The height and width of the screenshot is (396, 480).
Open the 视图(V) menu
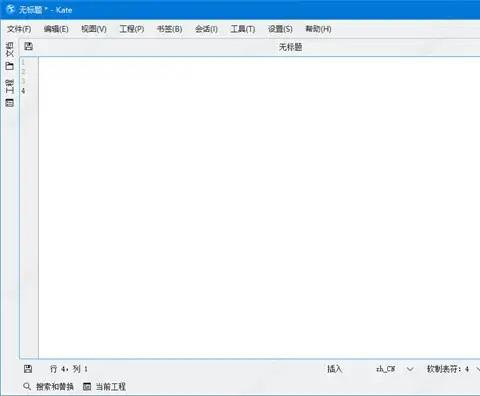94,29
